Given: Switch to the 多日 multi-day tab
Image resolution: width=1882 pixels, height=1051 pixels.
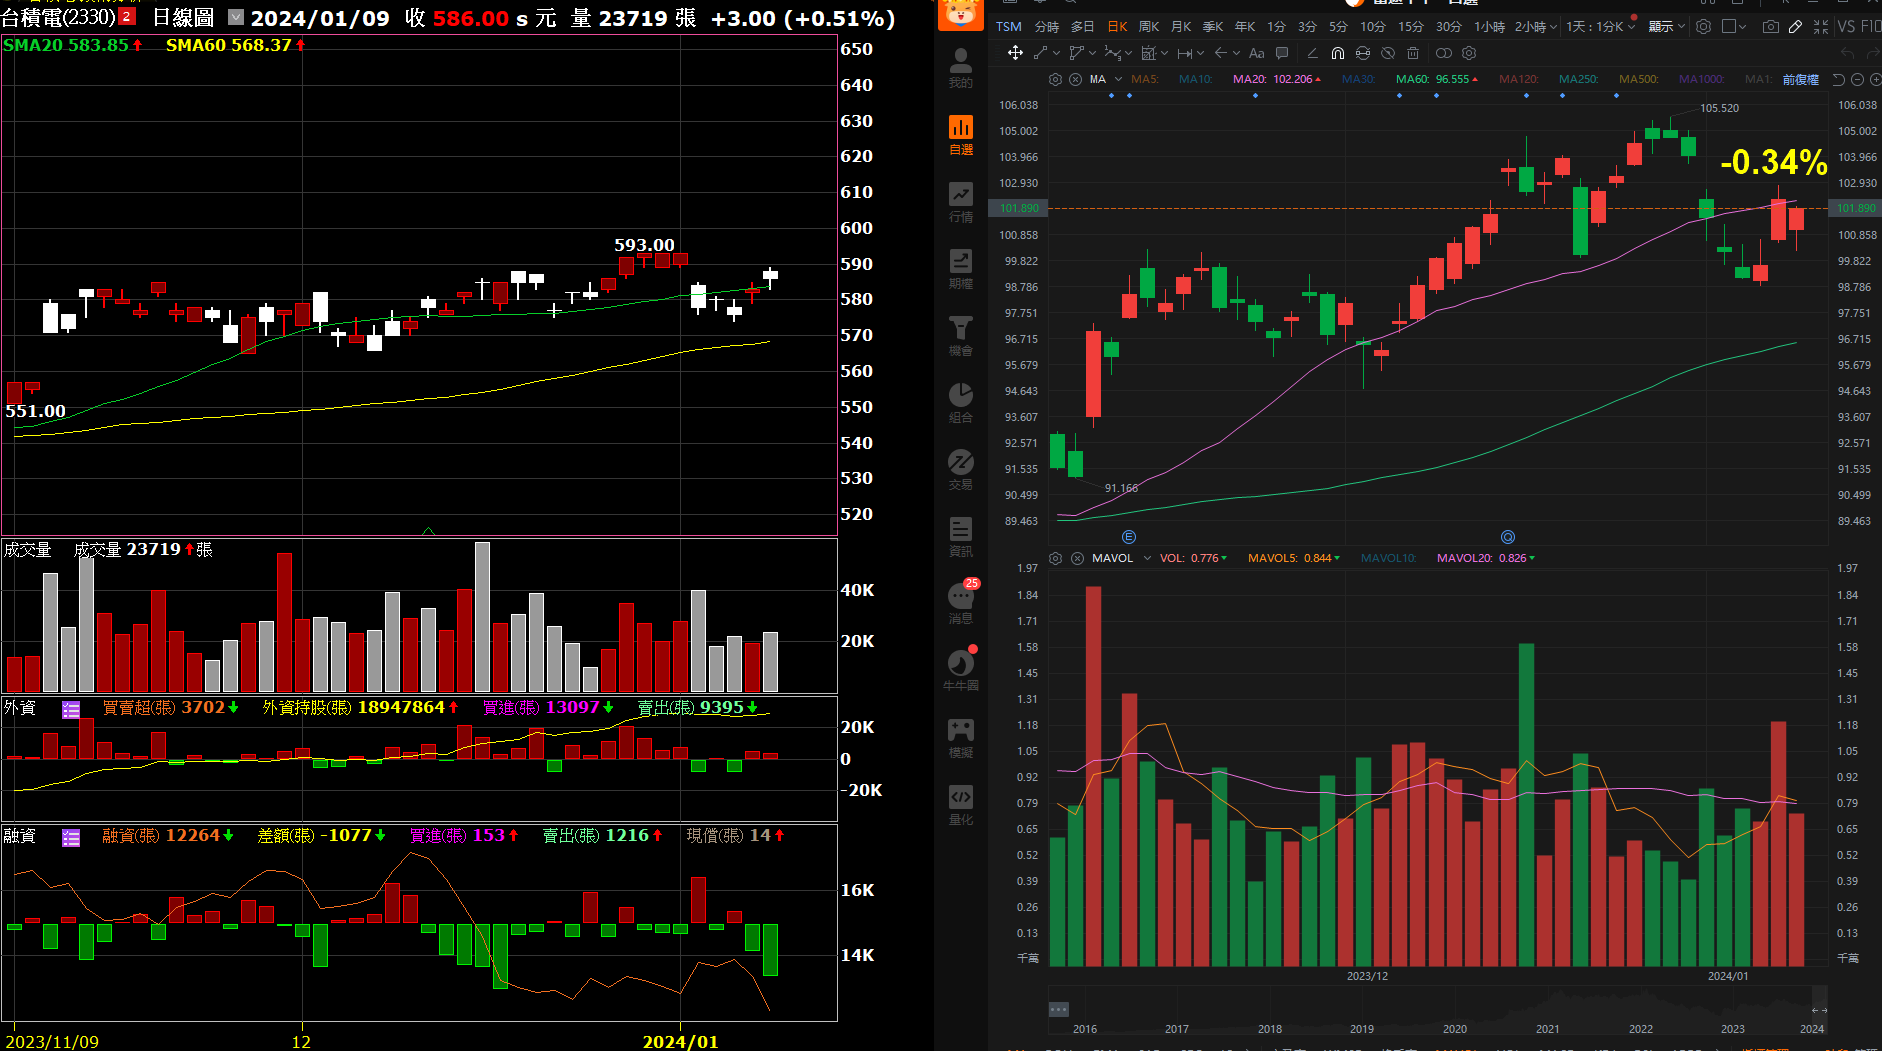Looking at the screenshot, I should (x=1082, y=27).
